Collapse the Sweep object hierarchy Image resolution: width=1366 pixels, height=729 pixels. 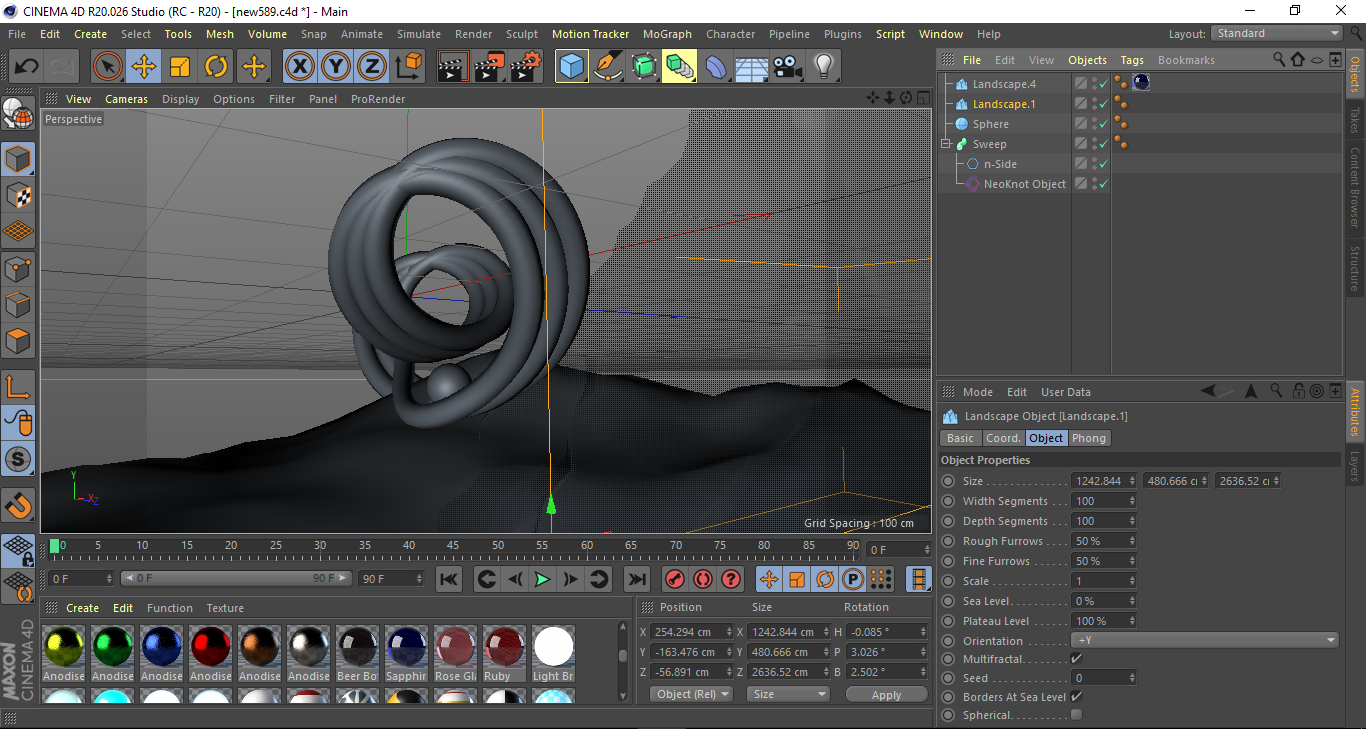(x=946, y=144)
